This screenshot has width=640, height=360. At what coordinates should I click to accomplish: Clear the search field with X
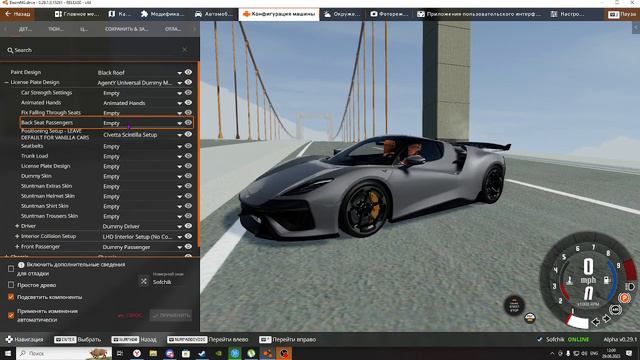185,50
